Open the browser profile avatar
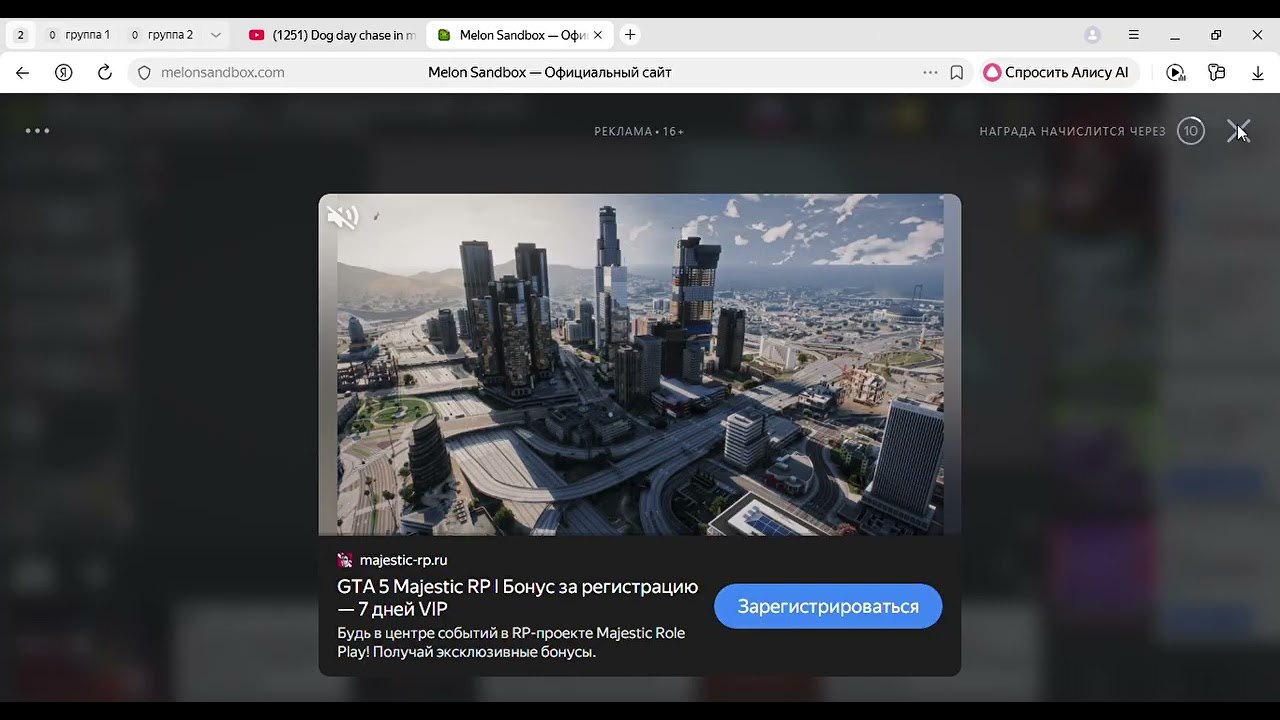This screenshot has height=720, width=1280. click(1092, 35)
